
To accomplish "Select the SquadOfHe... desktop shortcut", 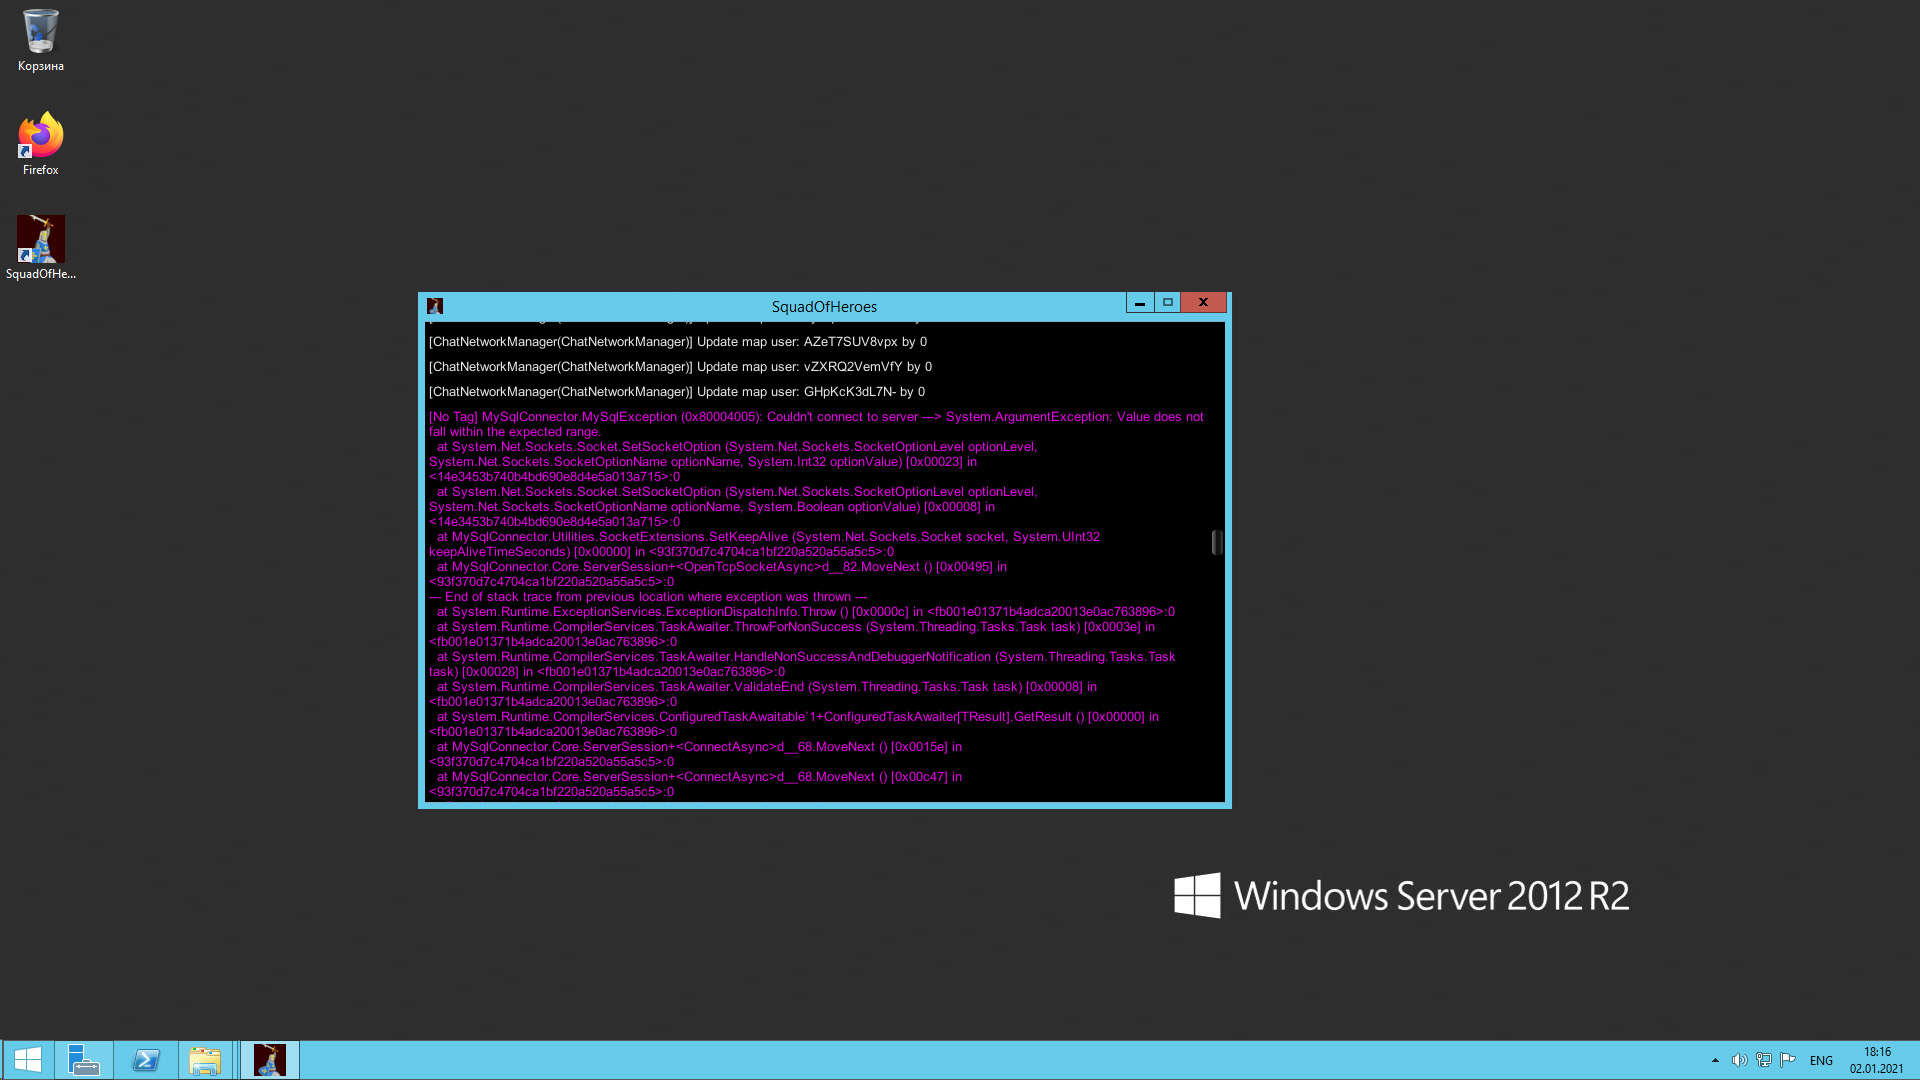I will [x=40, y=247].
